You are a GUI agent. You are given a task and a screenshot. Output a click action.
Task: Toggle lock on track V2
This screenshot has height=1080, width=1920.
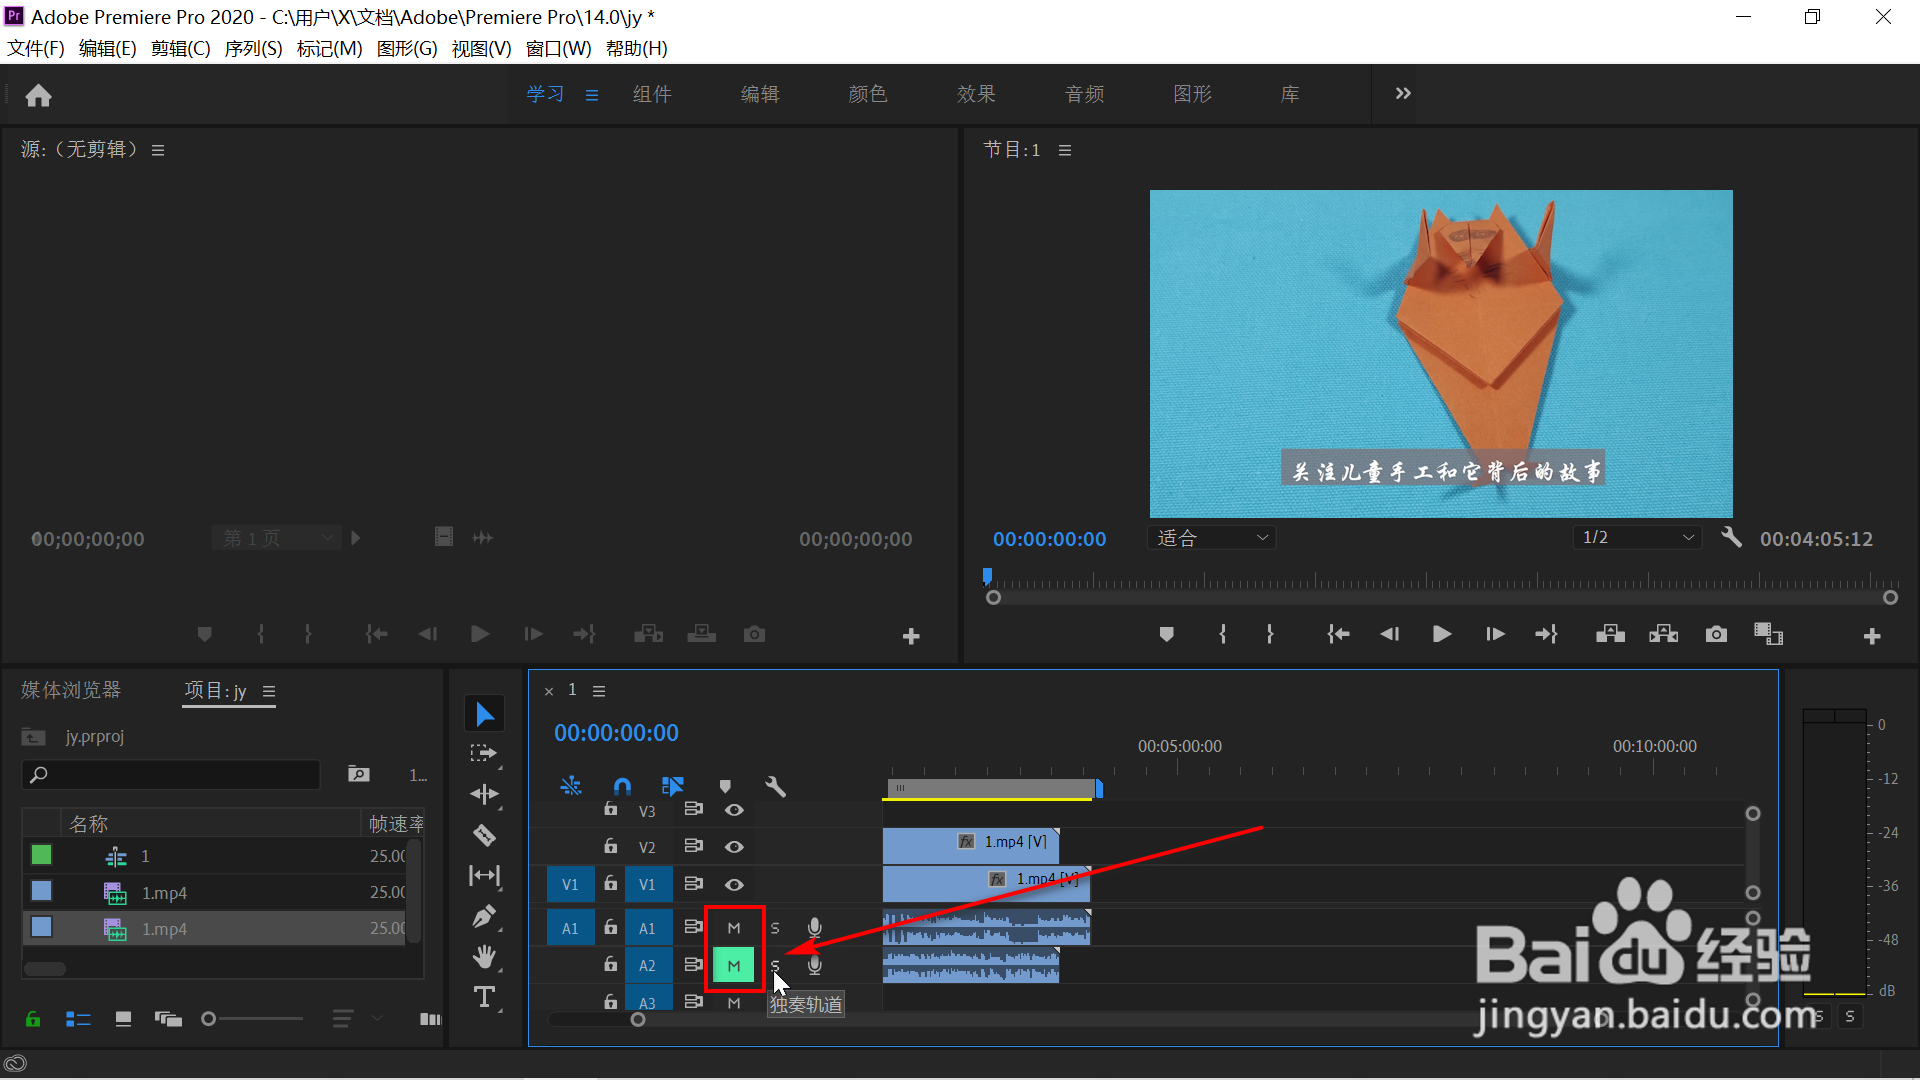(610, 846)
